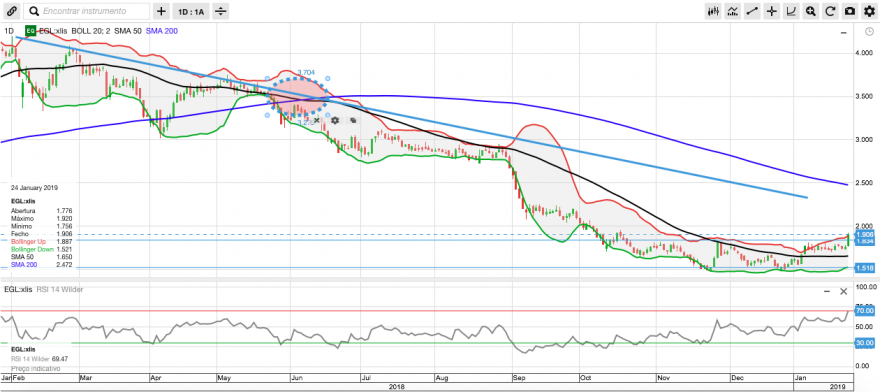Click the 1.518 price level tag
This screenshot has height=392, width=880.
pos(865,268)
